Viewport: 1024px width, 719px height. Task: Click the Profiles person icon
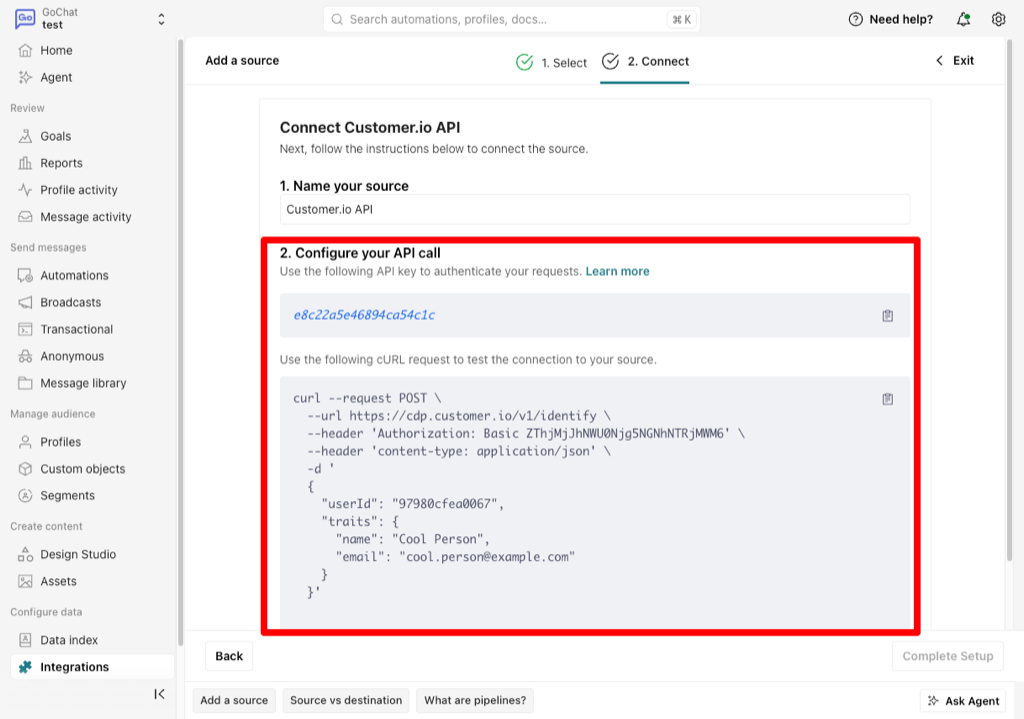(x=25, y=442)
